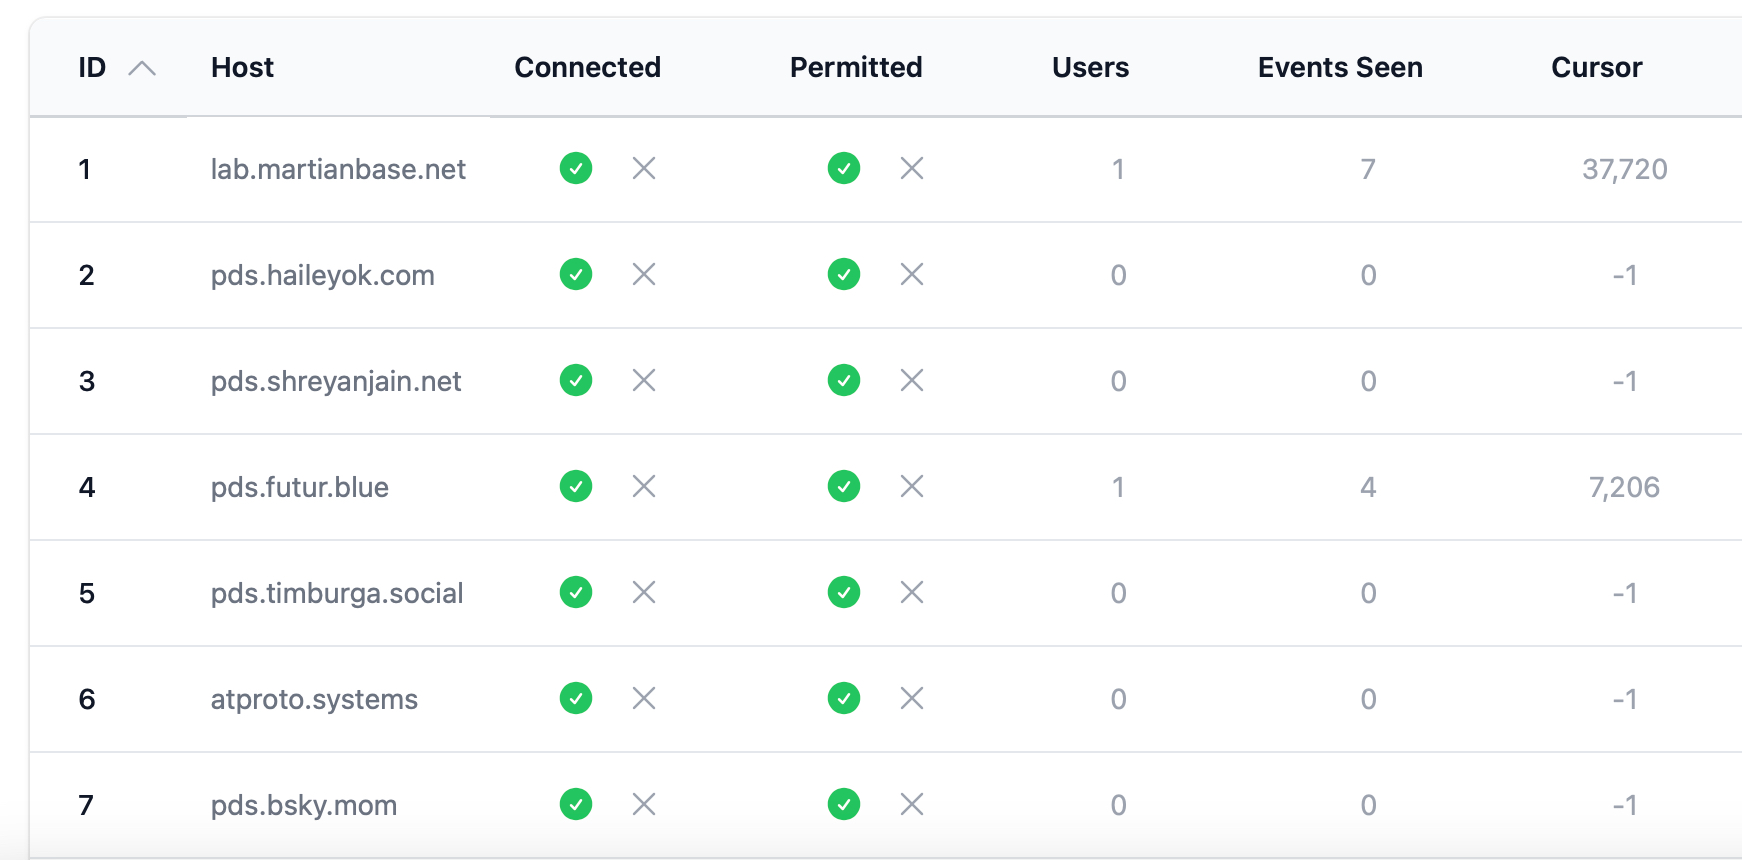Sort table by Host column header
Viewport: 1742px width, 860px height.
242,68
